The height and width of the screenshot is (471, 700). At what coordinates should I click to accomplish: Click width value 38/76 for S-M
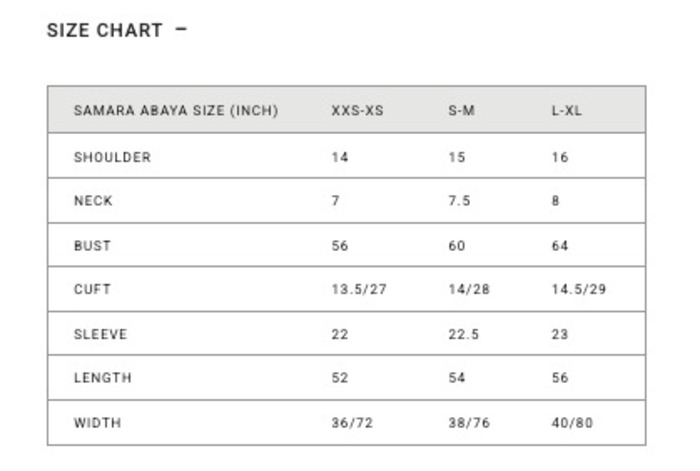pos(466,422)
